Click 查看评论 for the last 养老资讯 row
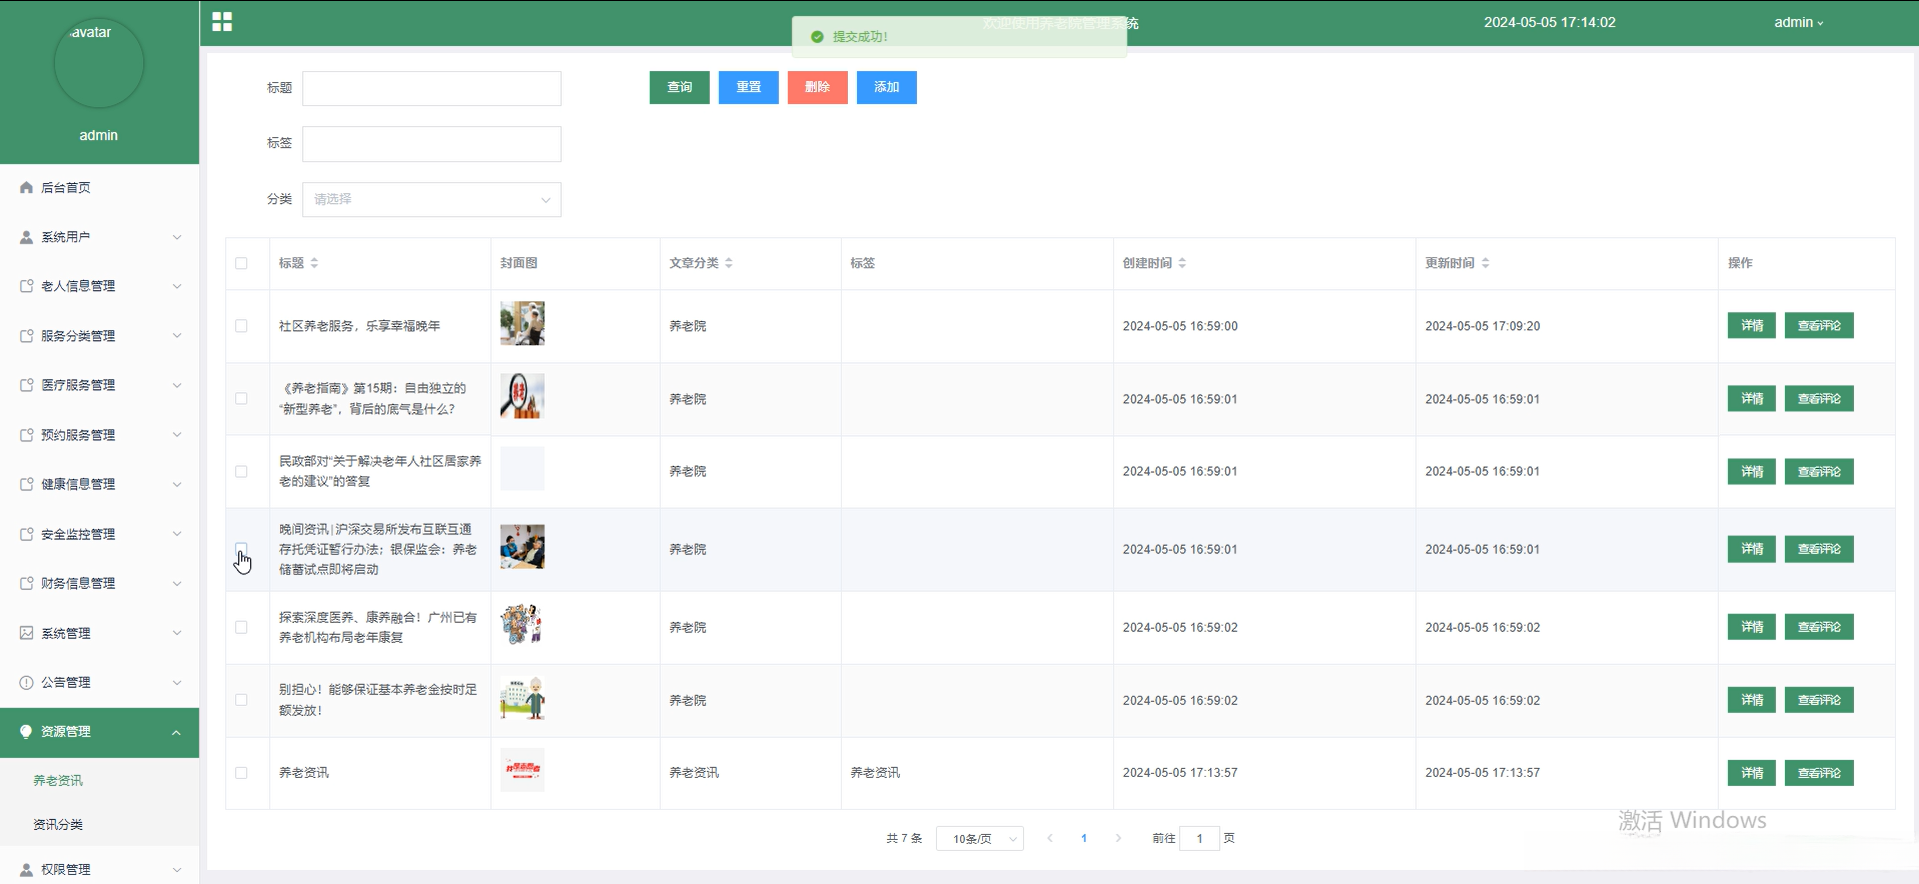 click(x=1819, y=773)
